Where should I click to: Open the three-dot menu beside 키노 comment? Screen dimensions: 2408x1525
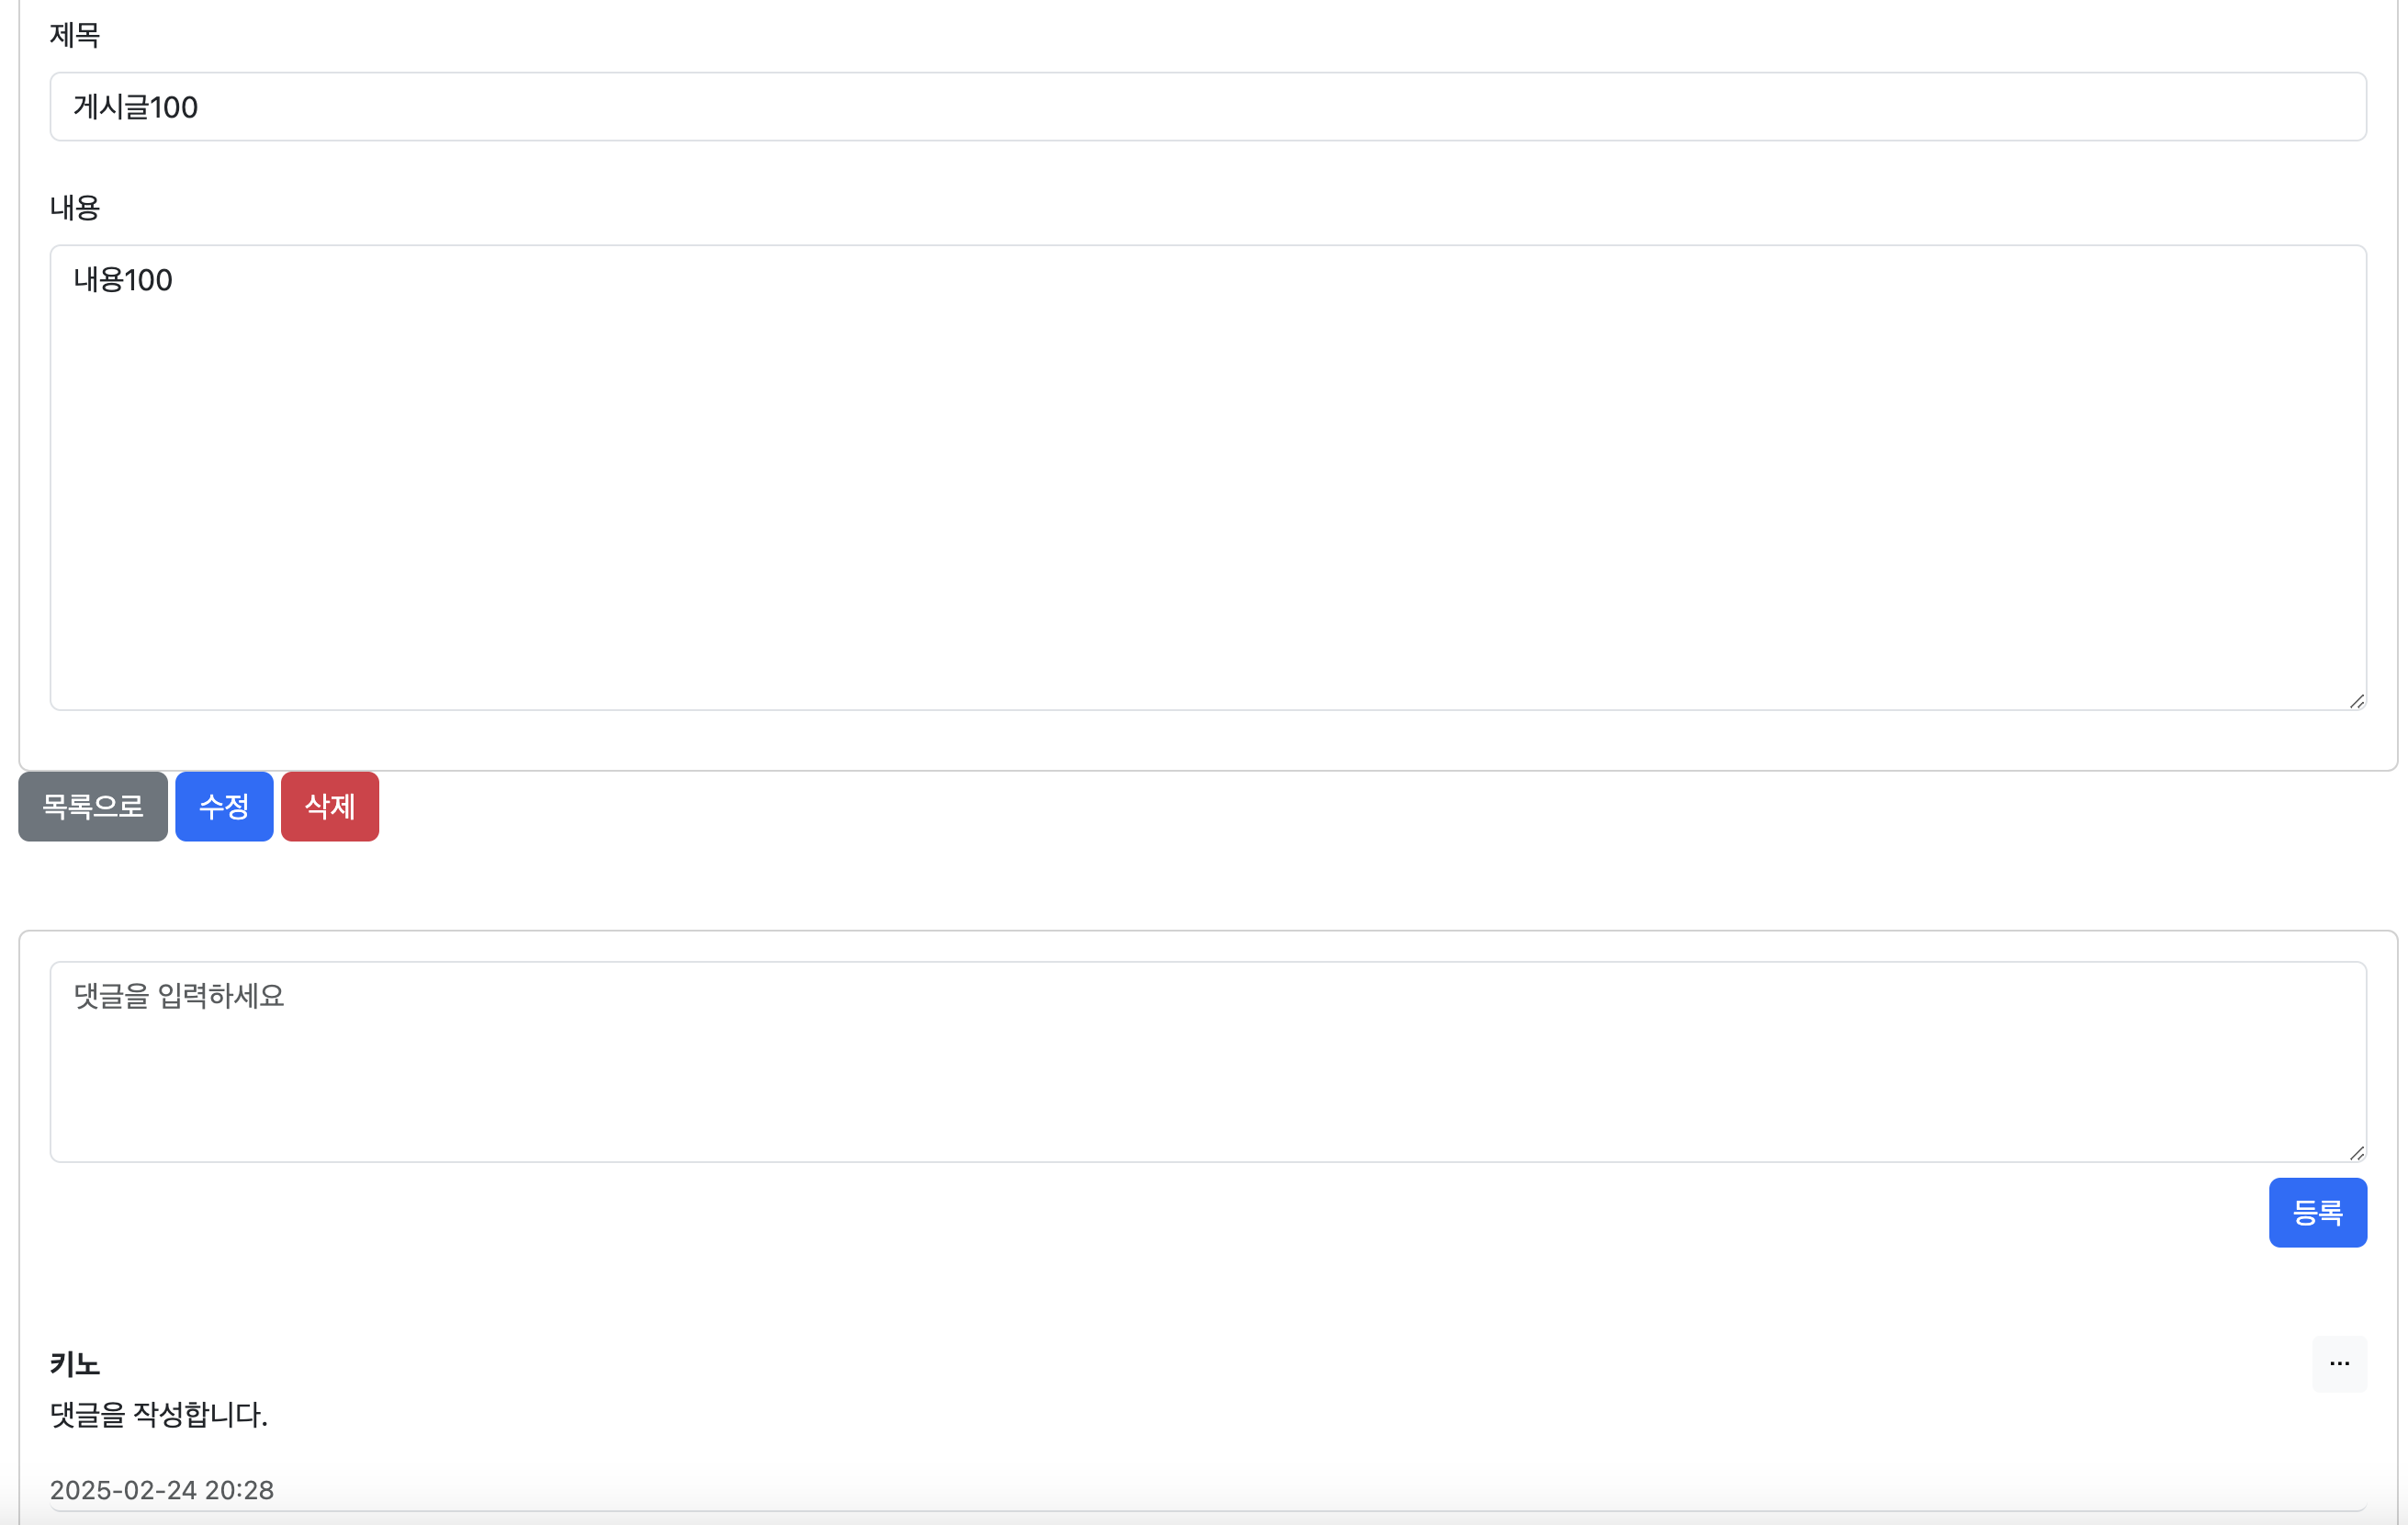2339,1363
